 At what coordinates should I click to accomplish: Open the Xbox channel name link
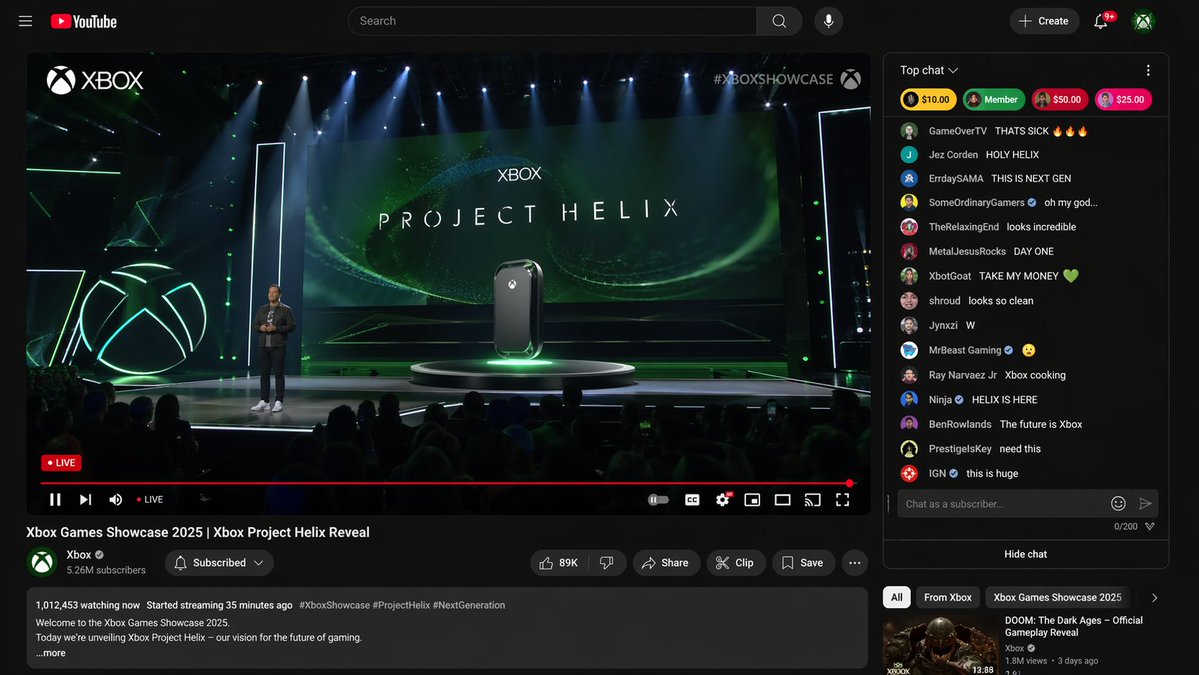click(79, 555)
